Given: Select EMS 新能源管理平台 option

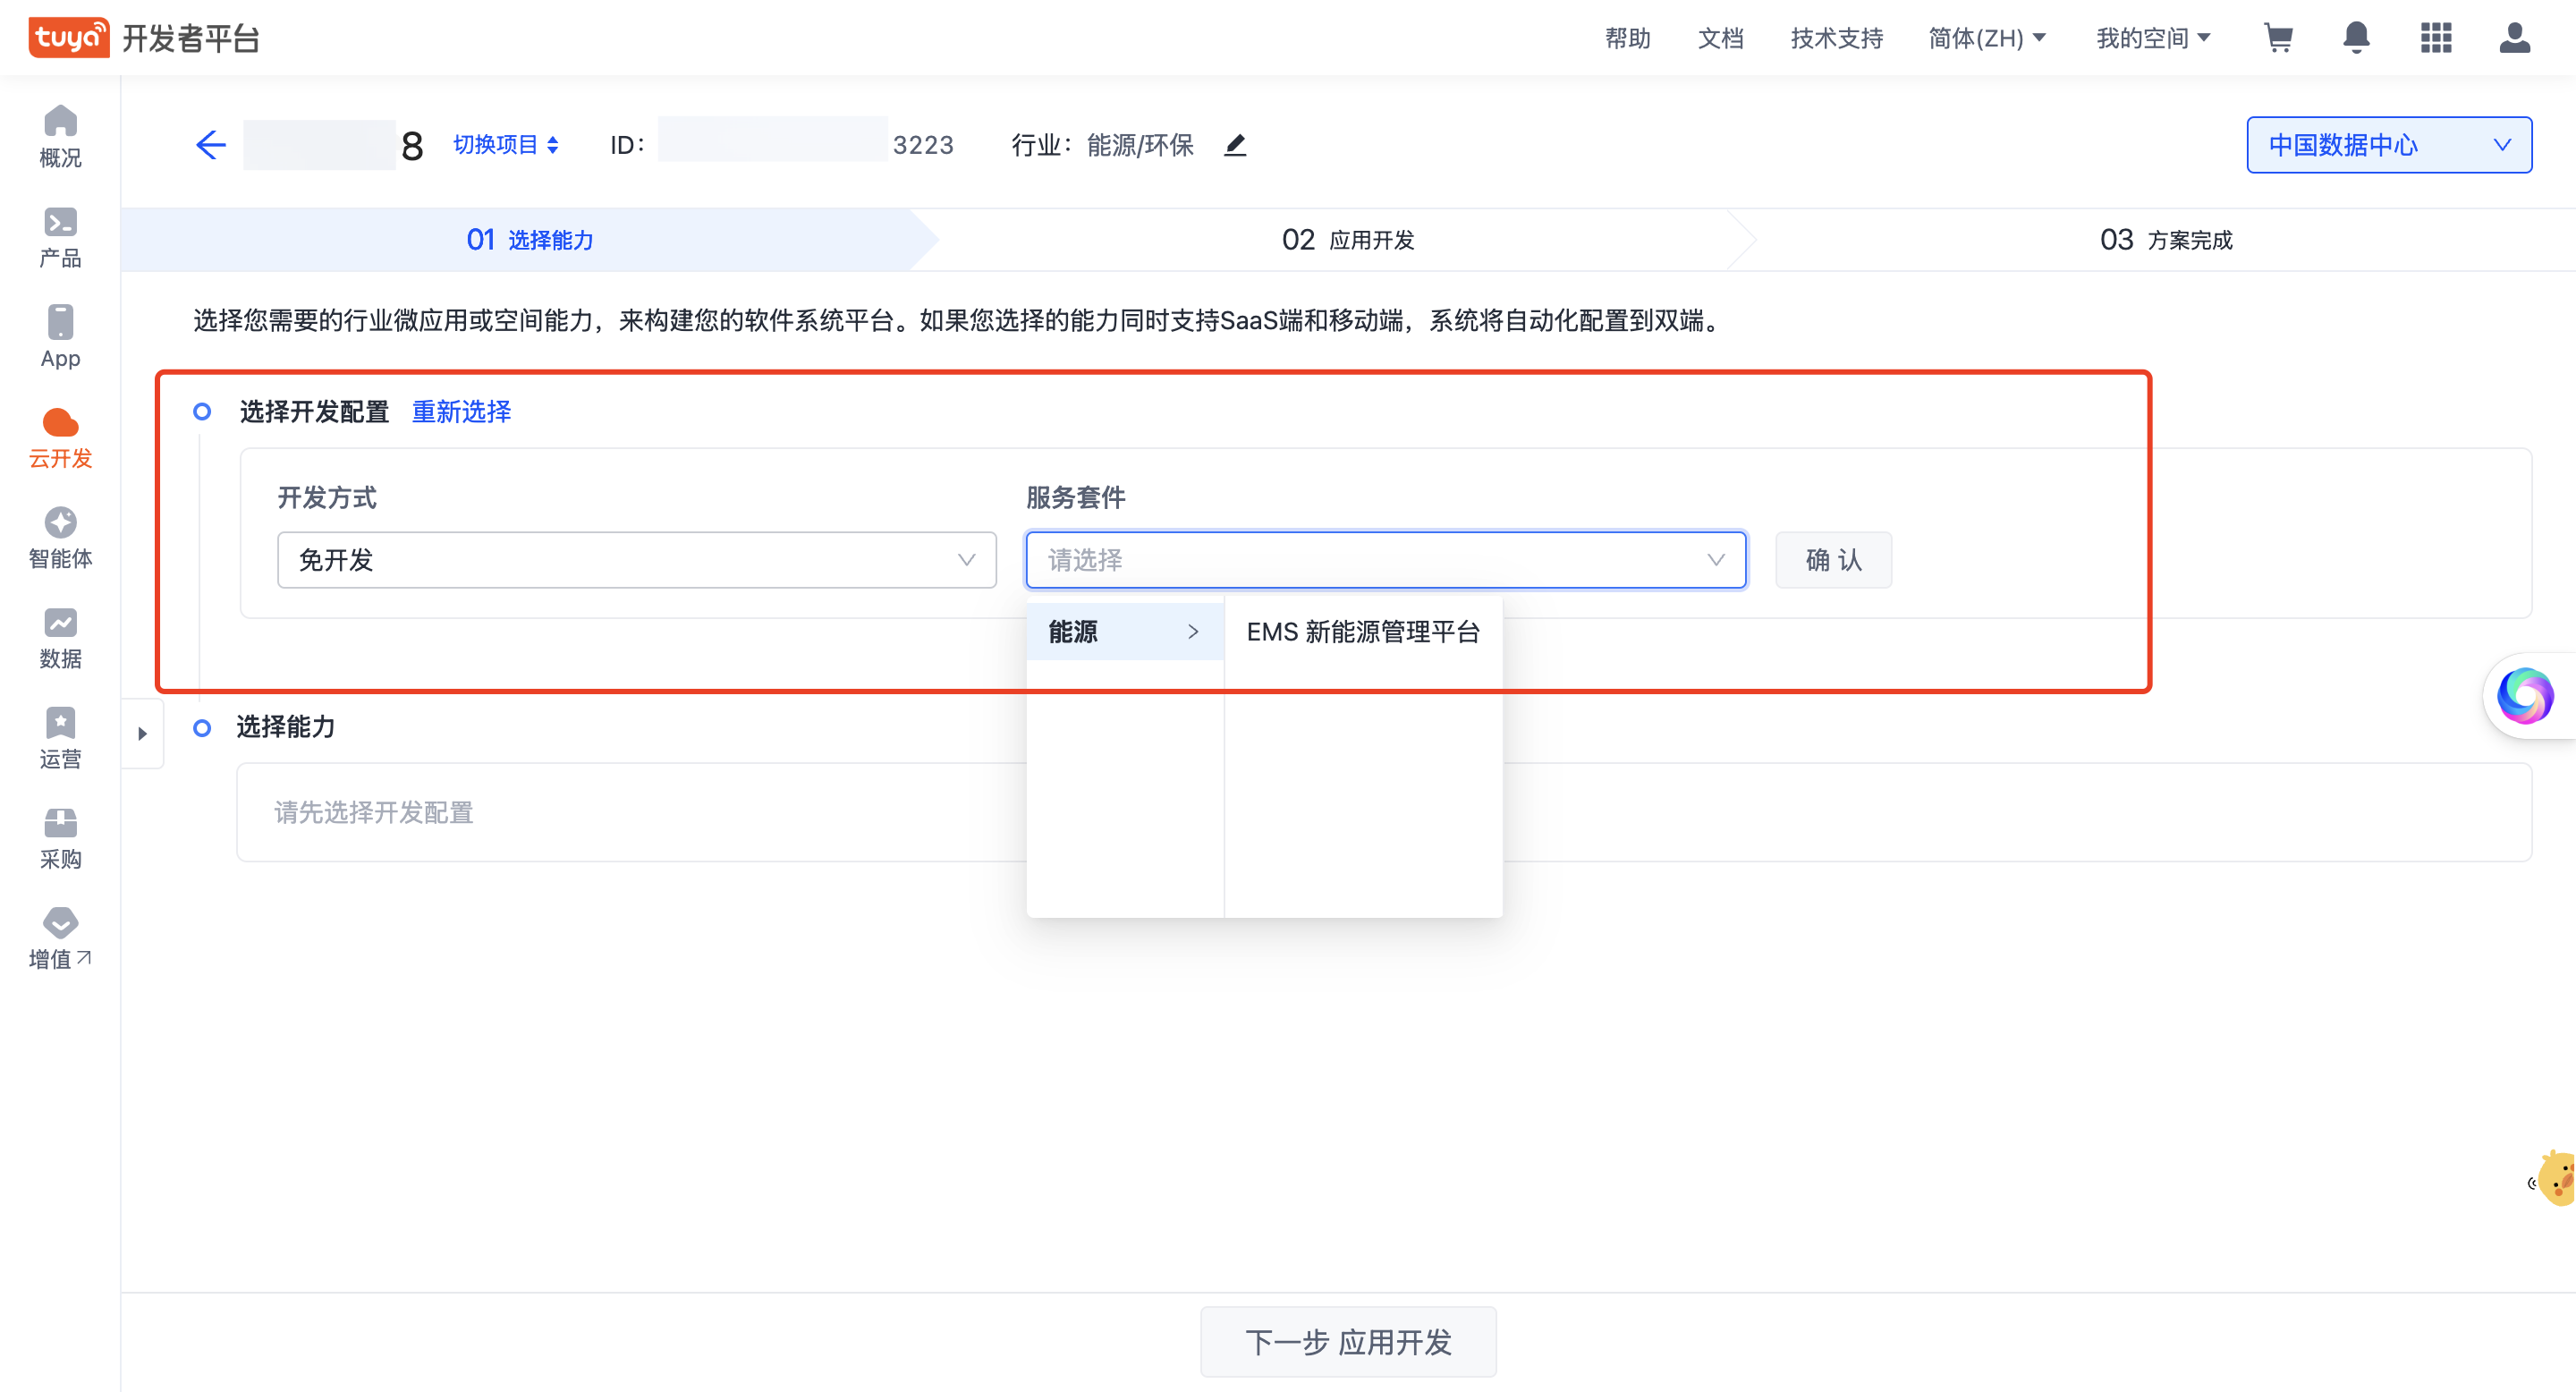Looking at the screenshot, I should (x=1362, y=631).
